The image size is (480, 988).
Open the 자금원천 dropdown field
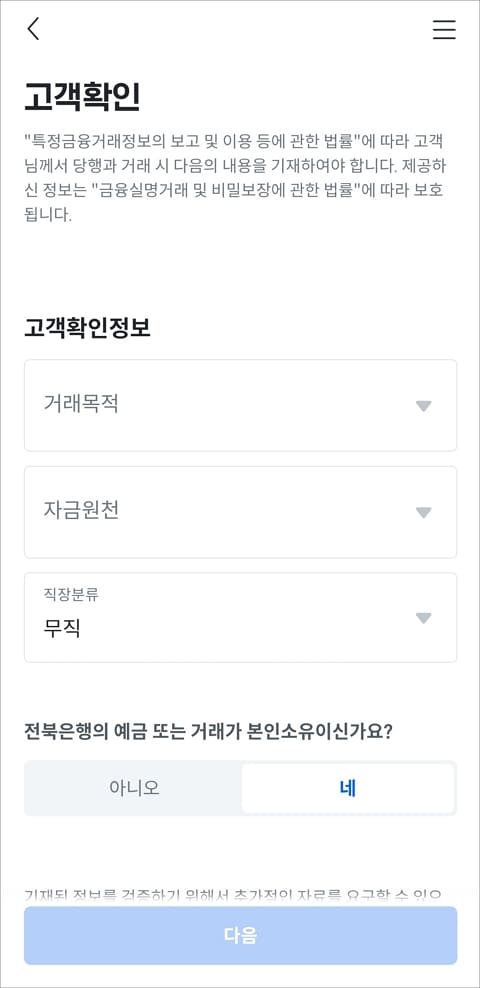point(241,512)
